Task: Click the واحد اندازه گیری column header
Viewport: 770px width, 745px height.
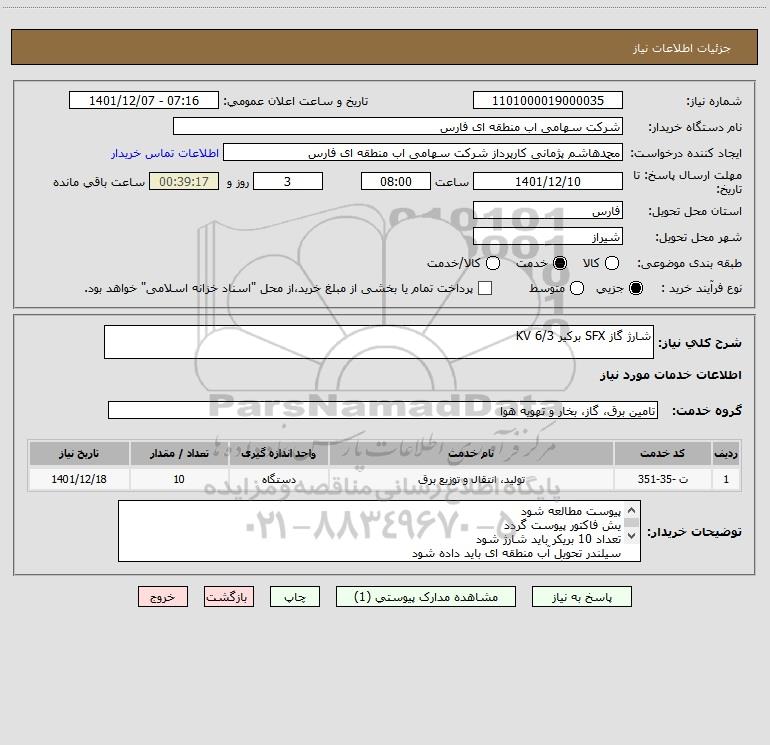Action: (x=278, y=453)
